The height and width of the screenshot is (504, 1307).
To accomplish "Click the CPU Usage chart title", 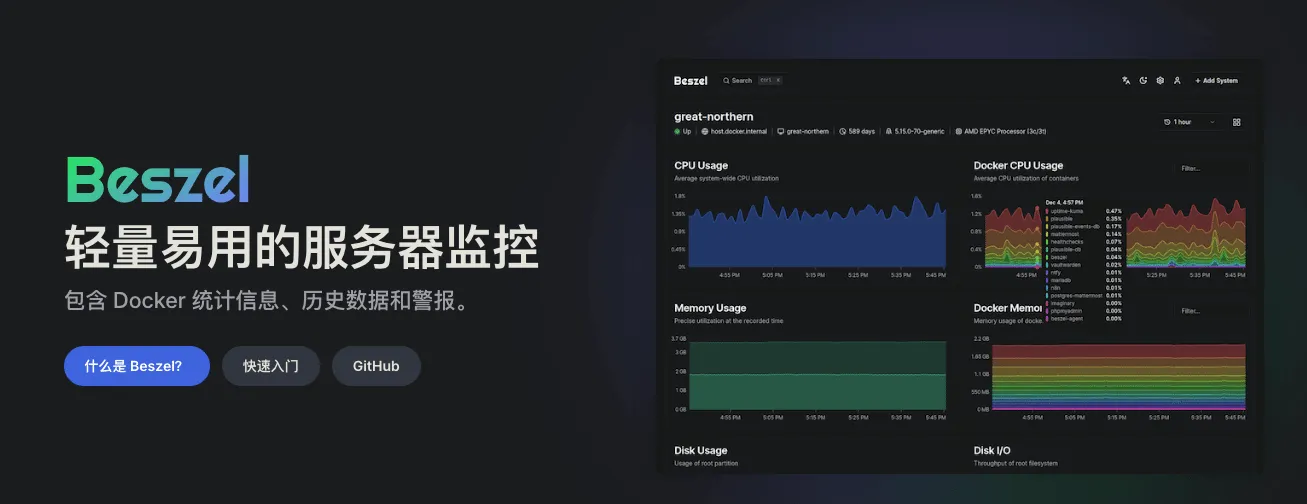I will pyautogui.click(x=701, y=165).
